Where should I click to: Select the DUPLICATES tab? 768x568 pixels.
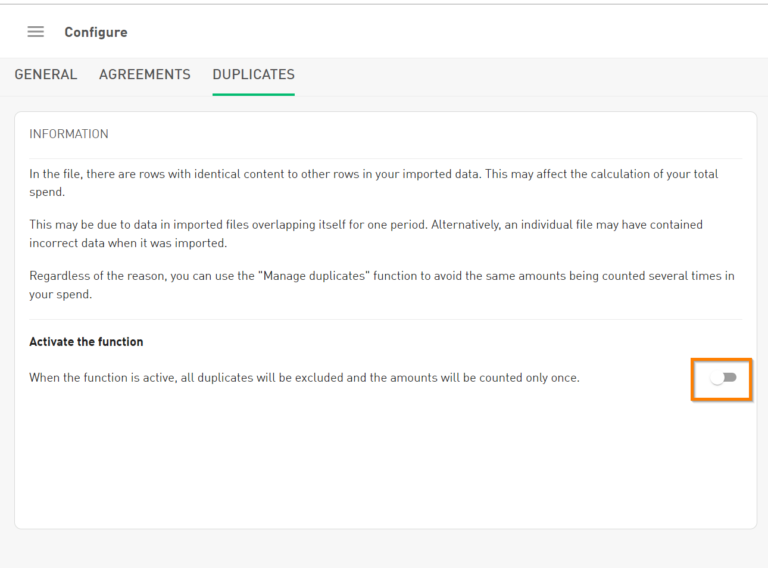click(253, 75)
